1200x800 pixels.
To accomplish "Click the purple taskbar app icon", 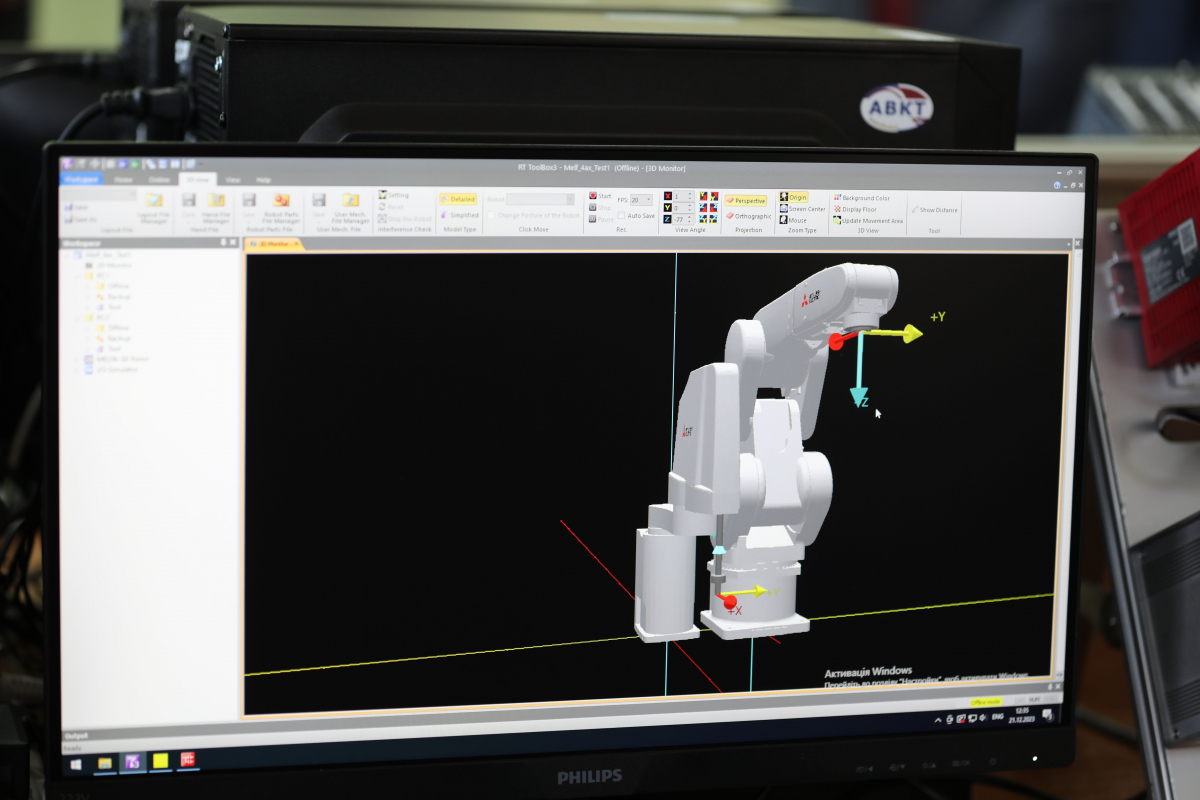I will (x=132, y=762).
